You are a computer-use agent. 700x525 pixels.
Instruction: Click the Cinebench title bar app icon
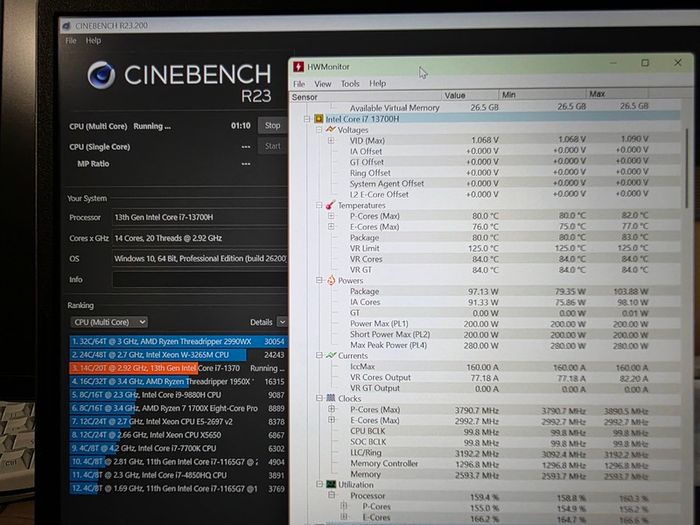click(x=67, y=26)
